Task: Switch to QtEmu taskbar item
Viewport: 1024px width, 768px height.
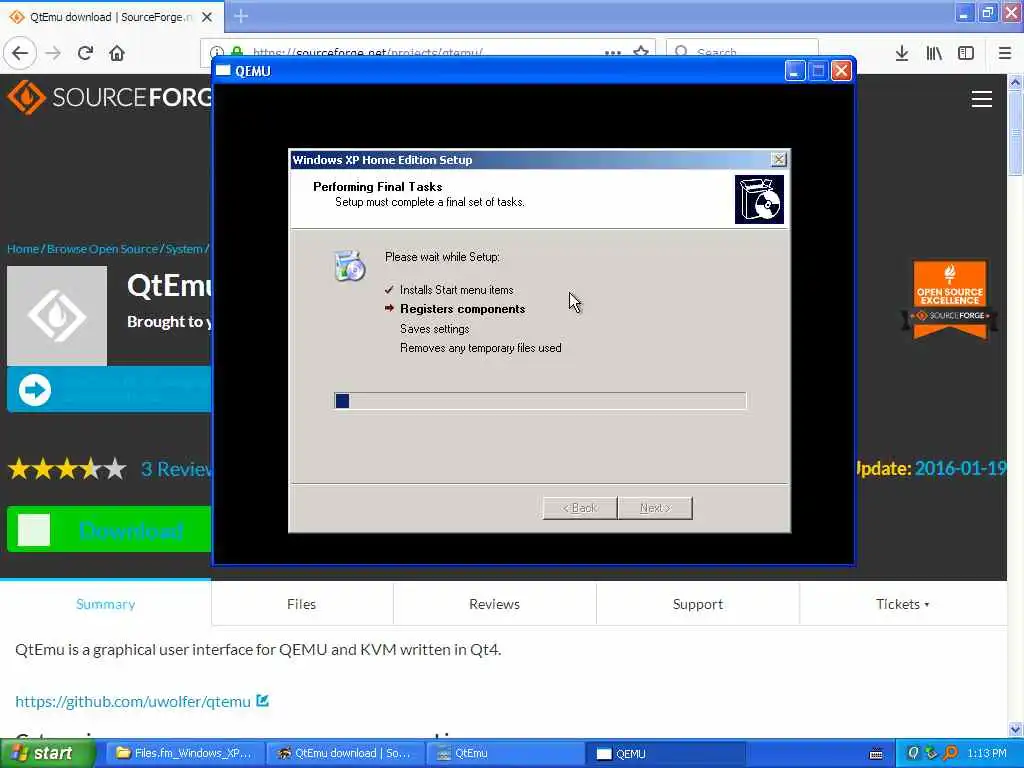Action: pyautogui.click(x=505, y=754)
